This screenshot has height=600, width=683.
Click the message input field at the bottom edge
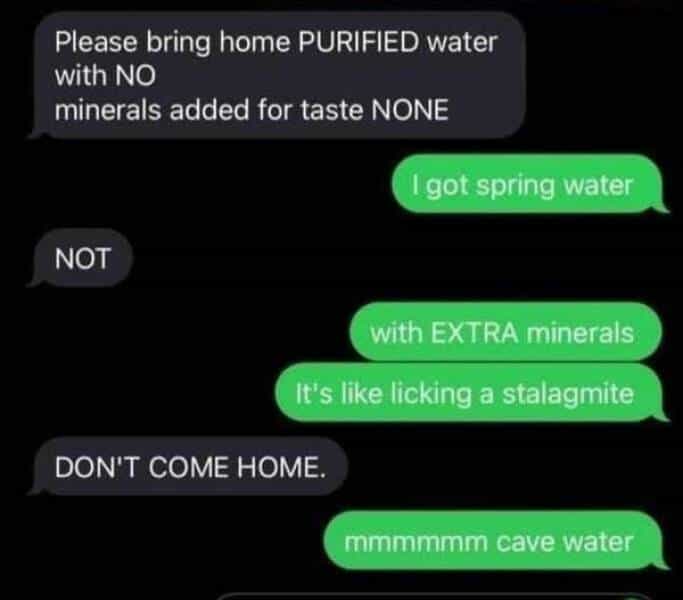pyautogui.click(x=433, y=596)
